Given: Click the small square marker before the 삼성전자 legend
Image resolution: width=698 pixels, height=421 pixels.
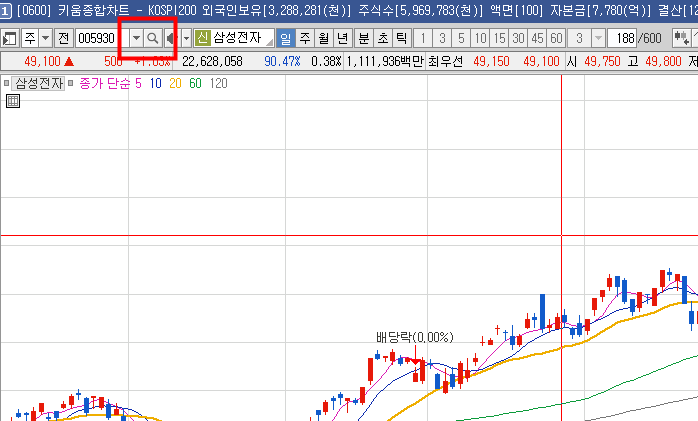Looking at the screenshot, I should pyautogui.click(x=6, y=83).
